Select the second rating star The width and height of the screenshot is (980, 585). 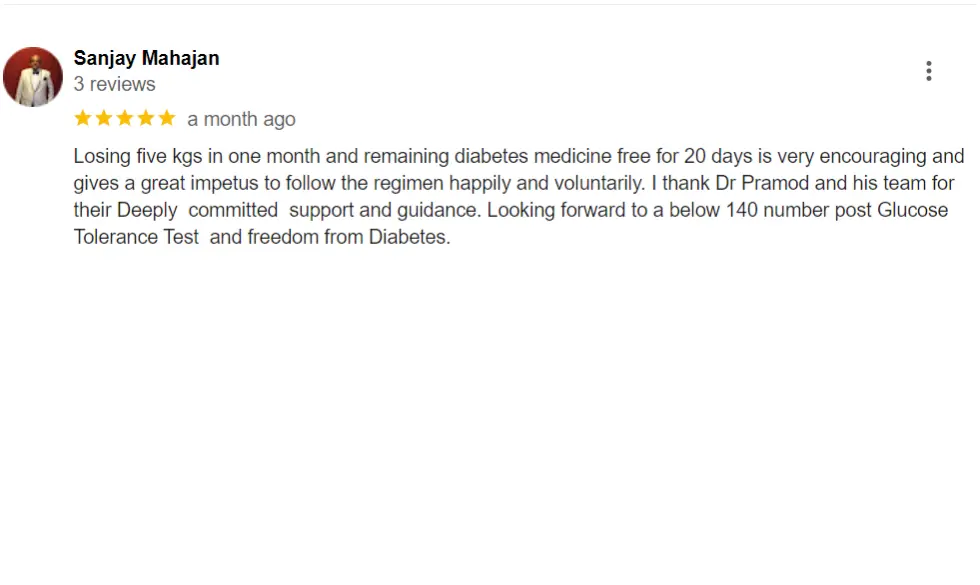pos(103,118)
